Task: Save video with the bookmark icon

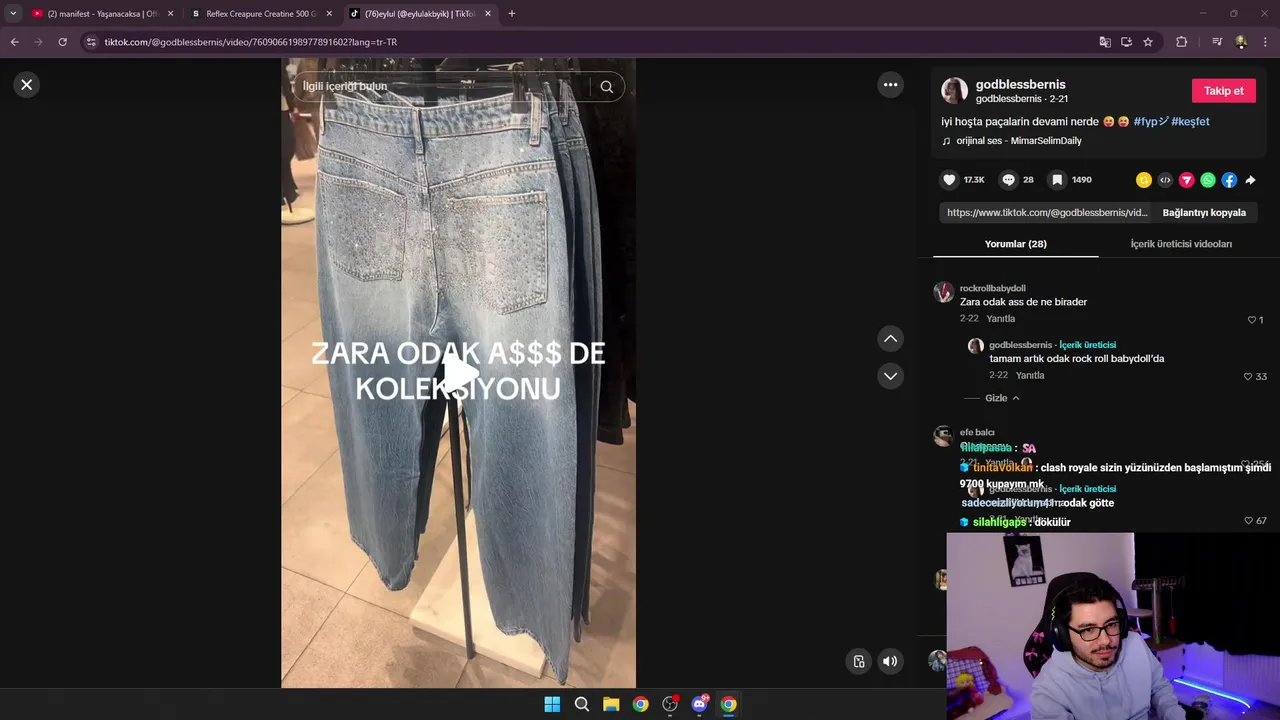Action: coord(1057,180)
